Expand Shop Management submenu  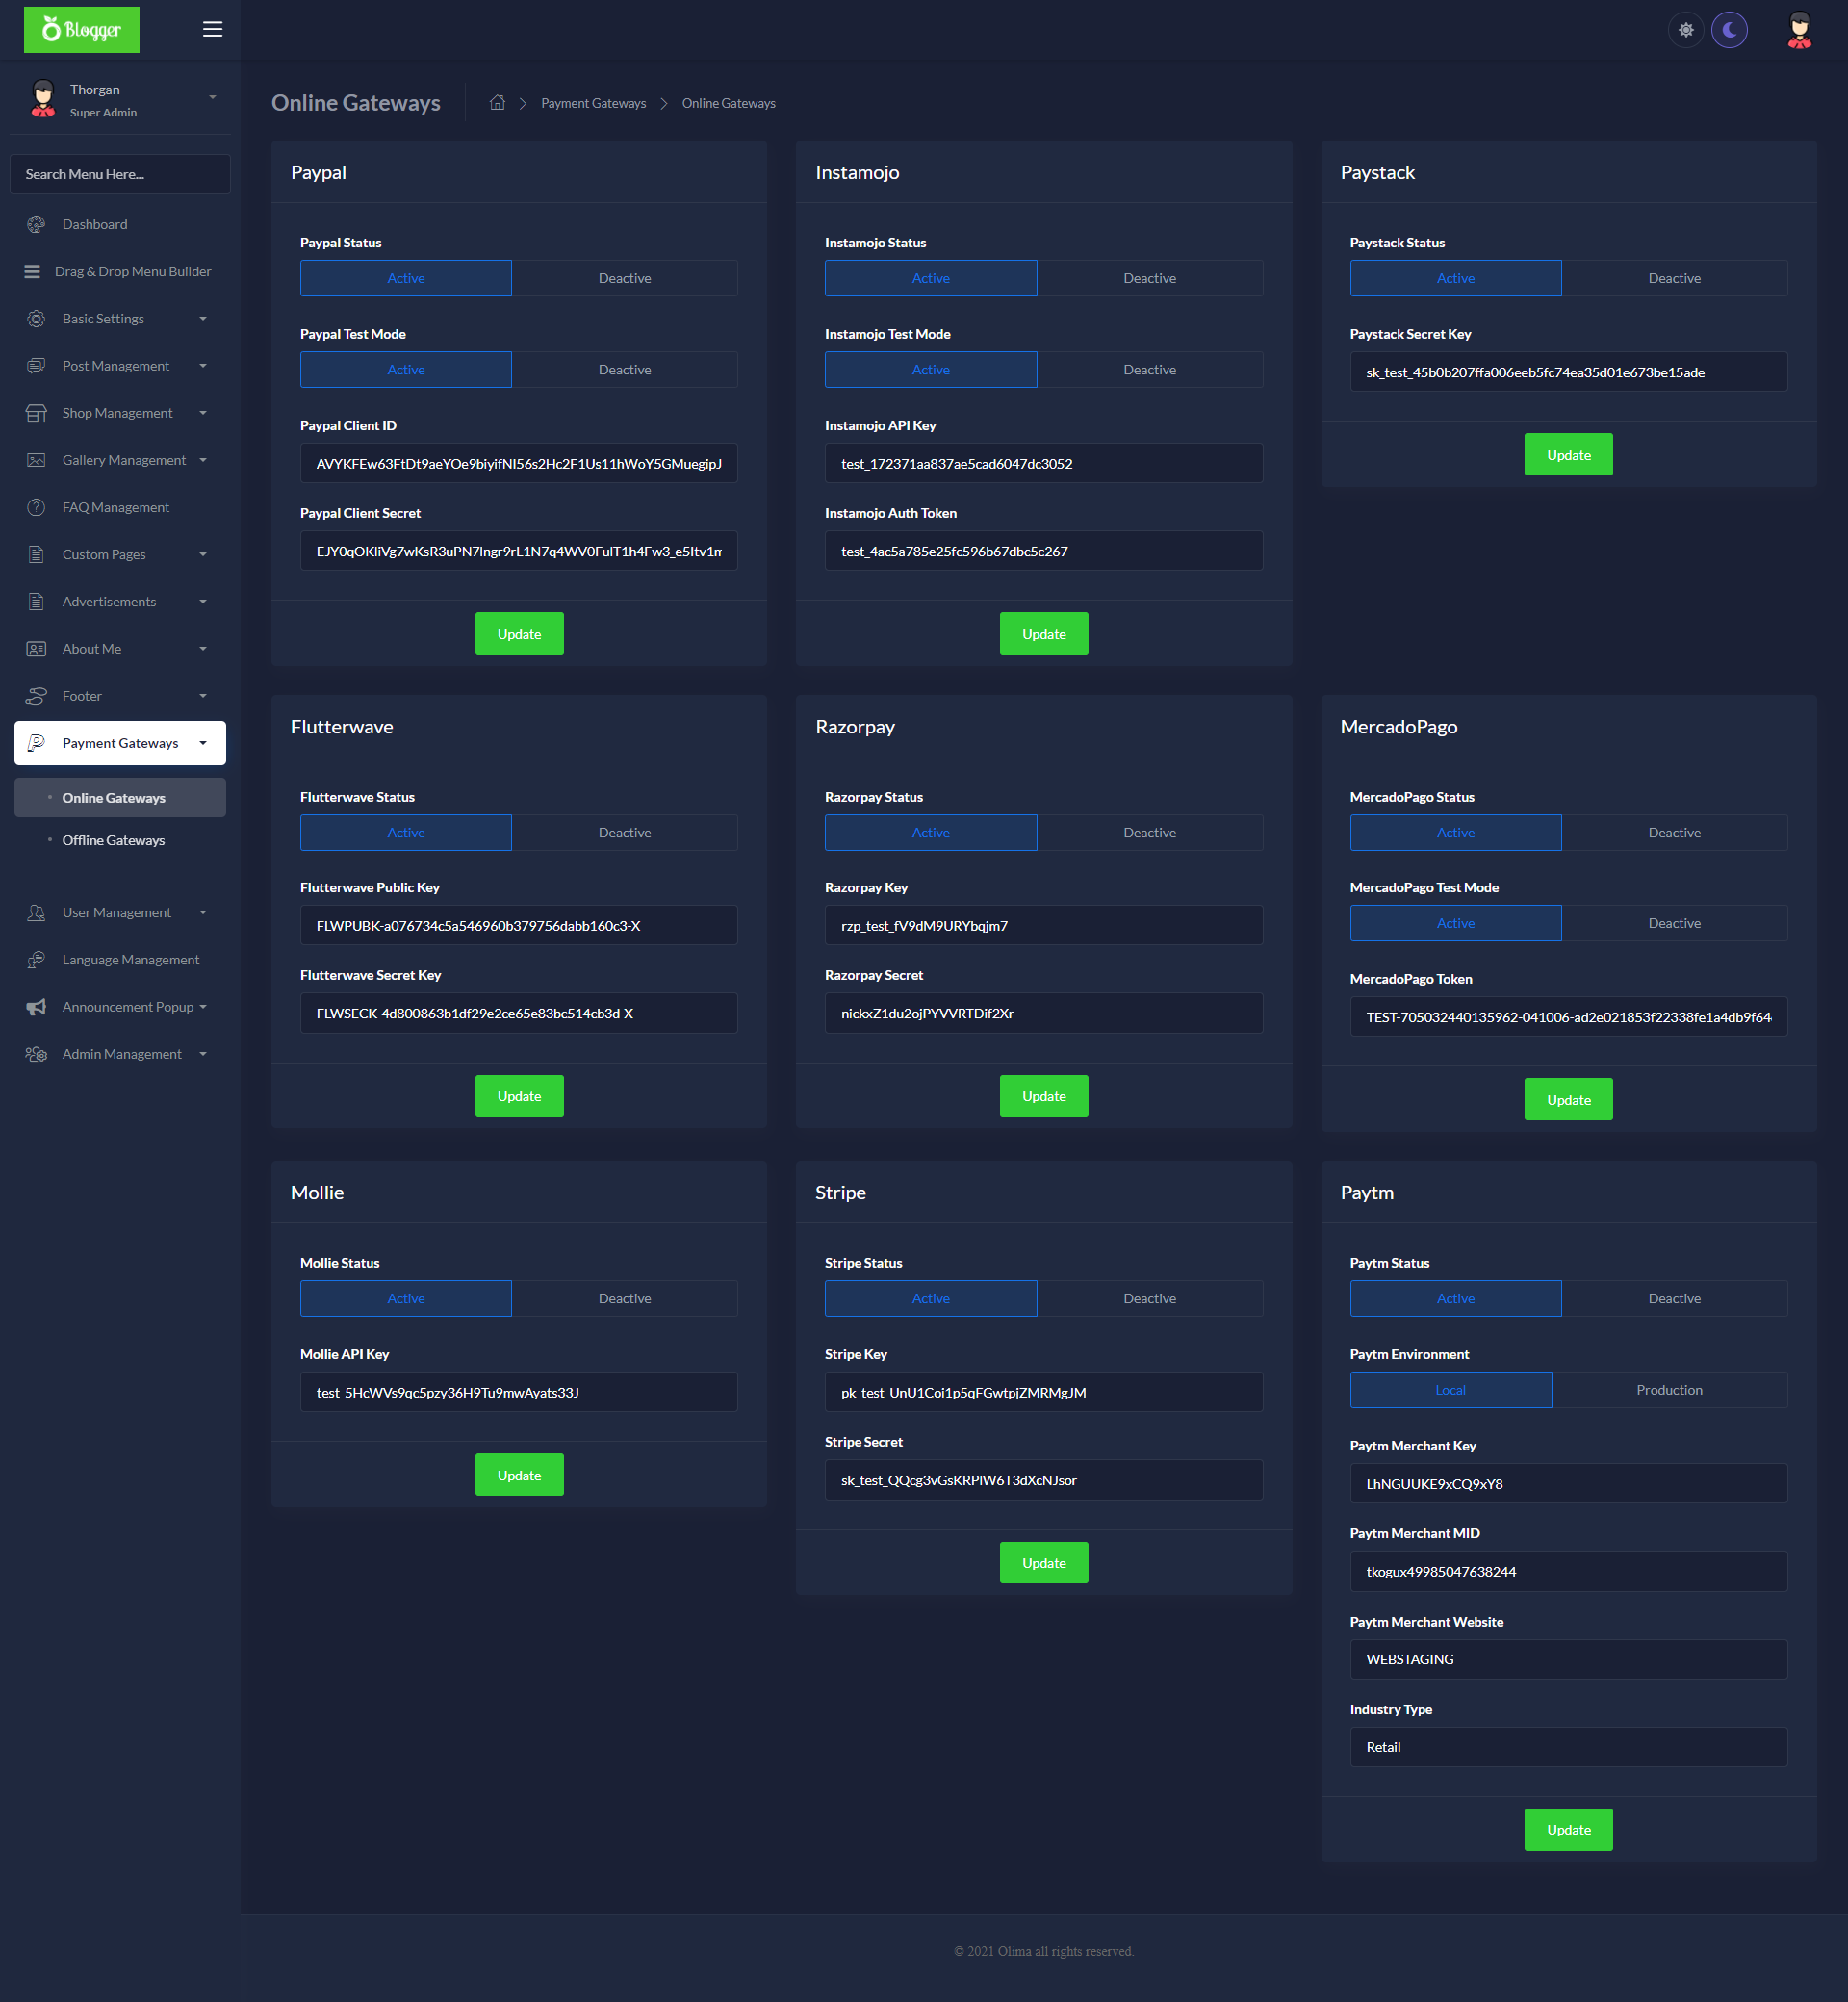(117, 413)
